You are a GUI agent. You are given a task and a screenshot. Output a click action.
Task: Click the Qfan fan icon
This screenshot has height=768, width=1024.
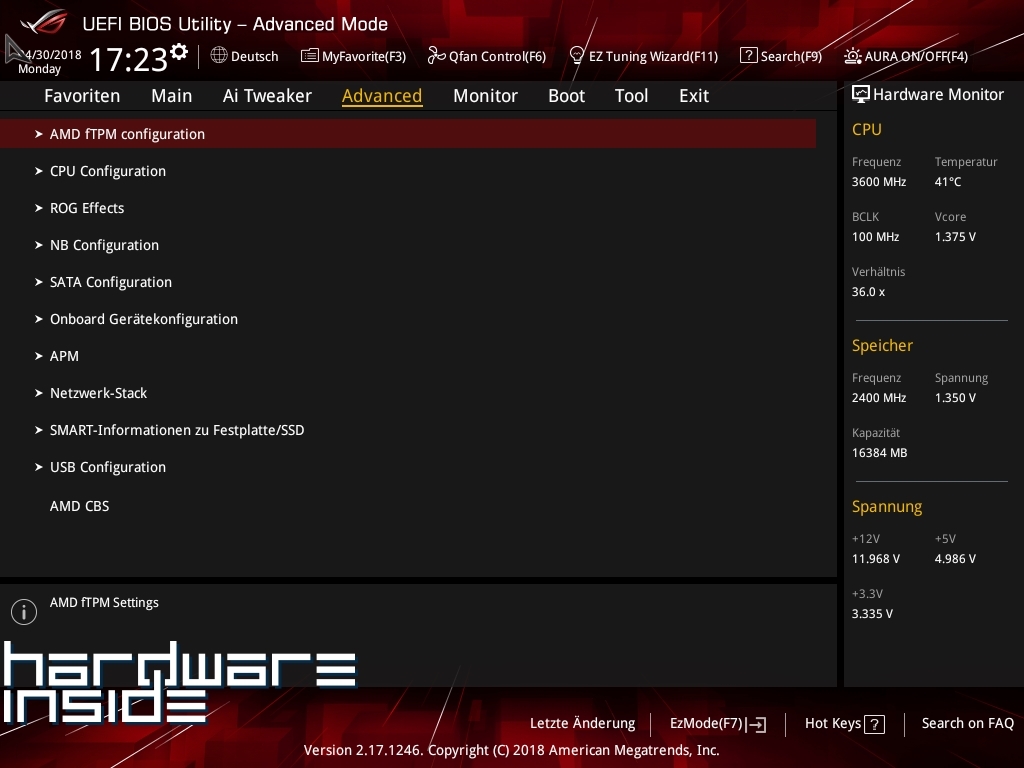tap(436, 56)
